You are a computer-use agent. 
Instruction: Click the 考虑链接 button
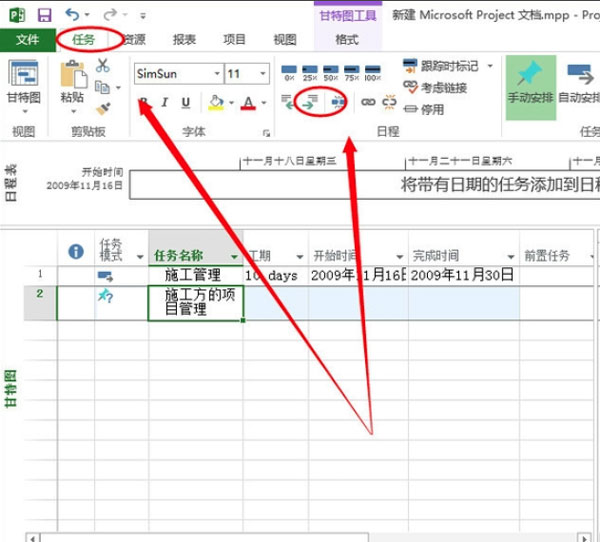coord(435,88)
